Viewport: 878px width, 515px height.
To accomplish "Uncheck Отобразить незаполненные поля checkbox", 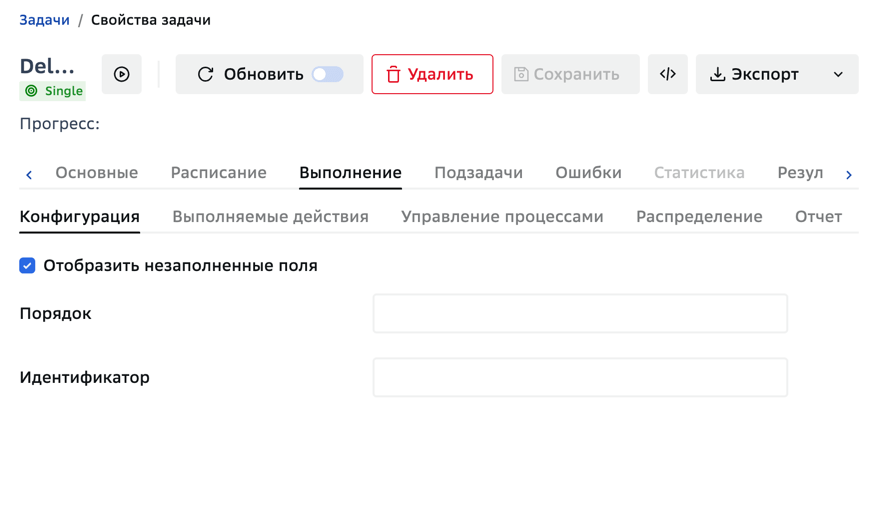I will [x=27, y=265].
